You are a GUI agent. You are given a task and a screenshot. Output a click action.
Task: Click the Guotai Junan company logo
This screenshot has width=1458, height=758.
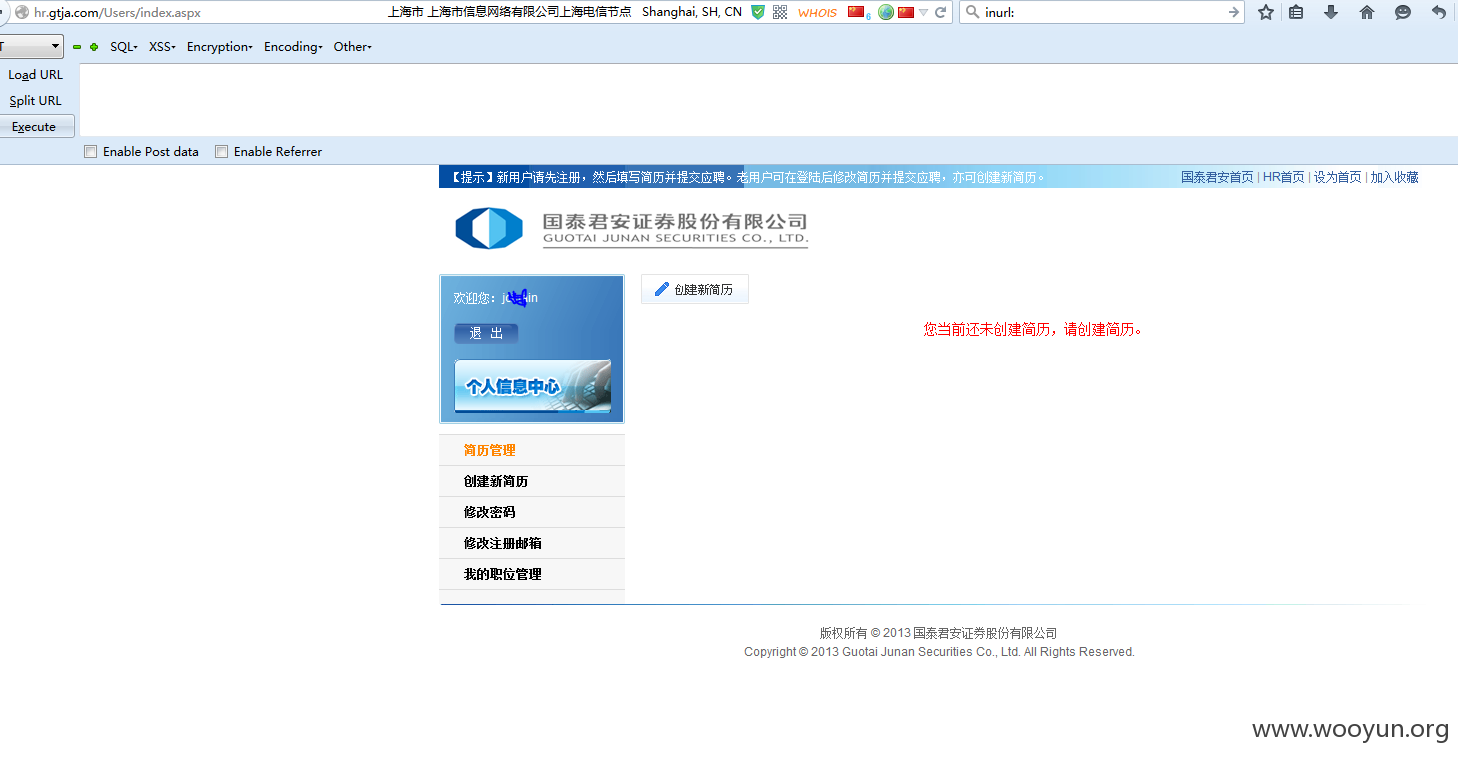tap(631, 228)
